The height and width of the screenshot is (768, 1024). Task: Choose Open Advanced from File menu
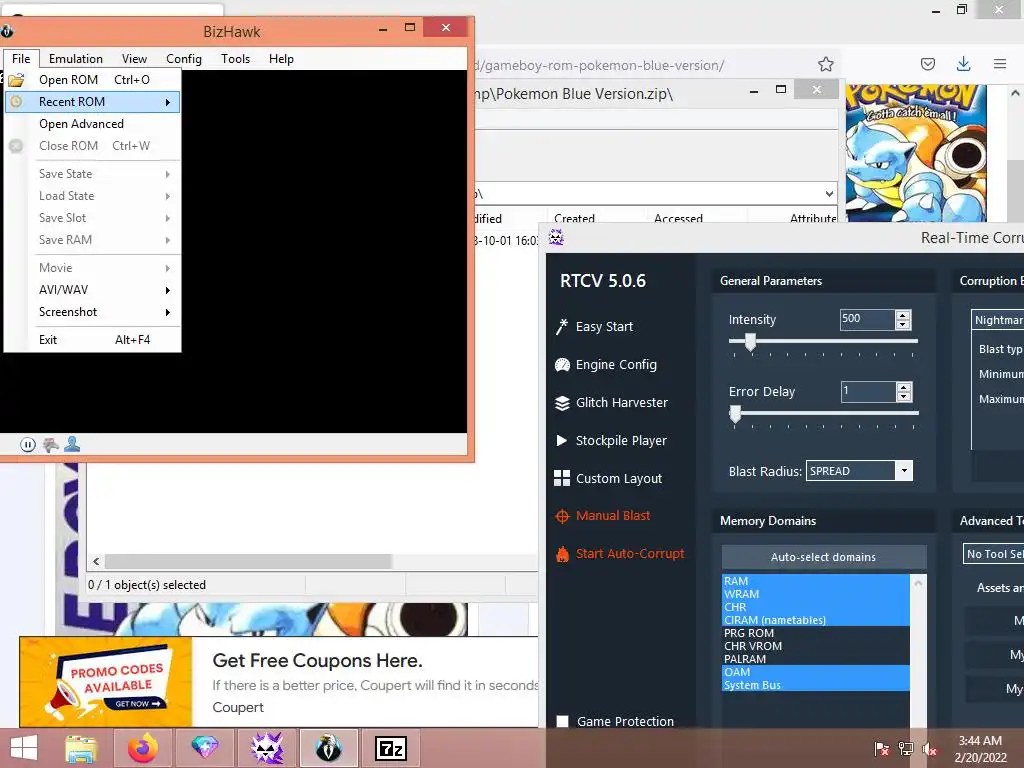(93, 124)
